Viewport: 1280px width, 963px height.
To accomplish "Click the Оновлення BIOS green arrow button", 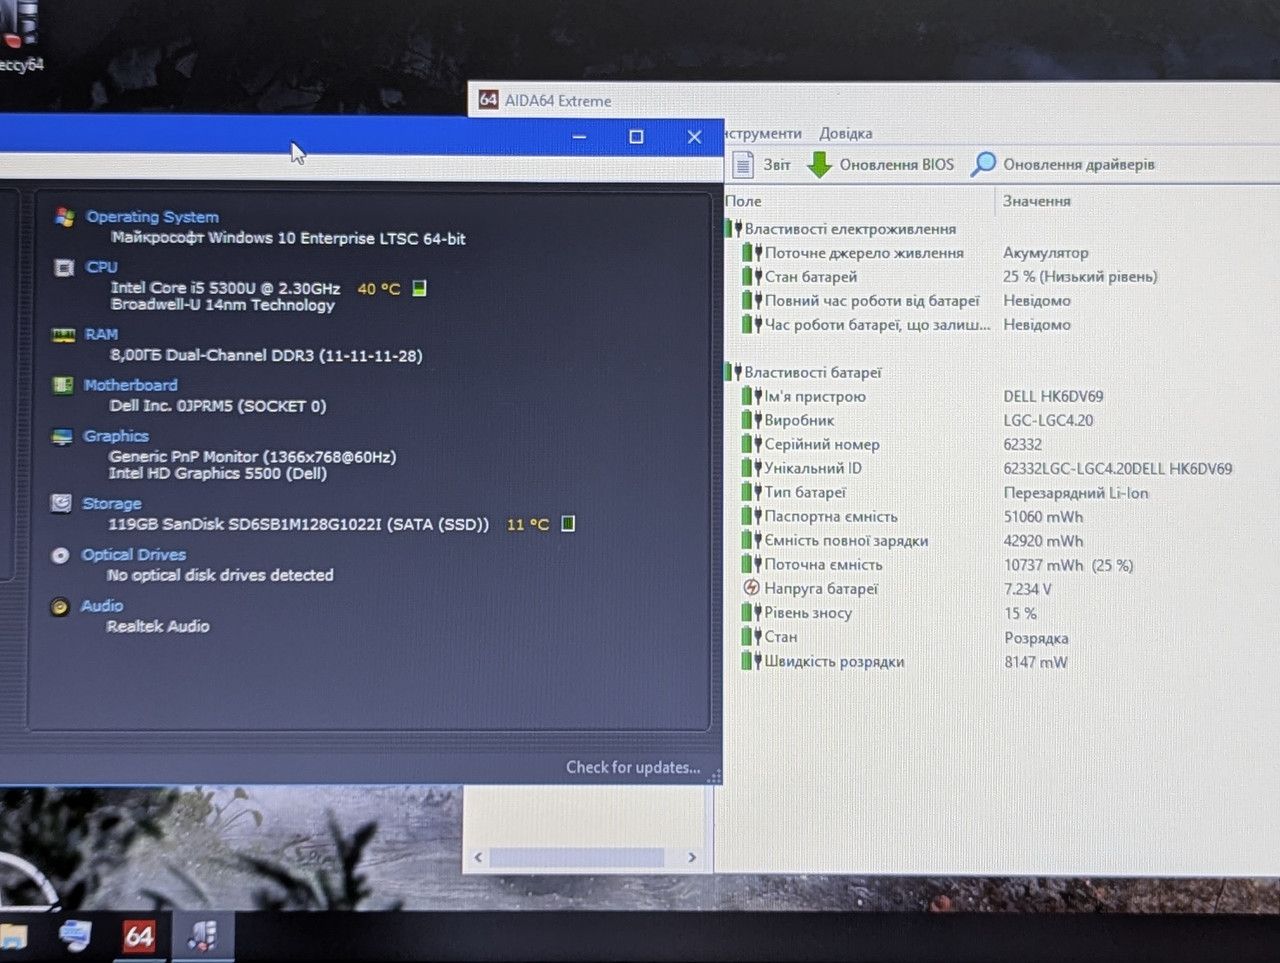I will click(x=880, y=164).
